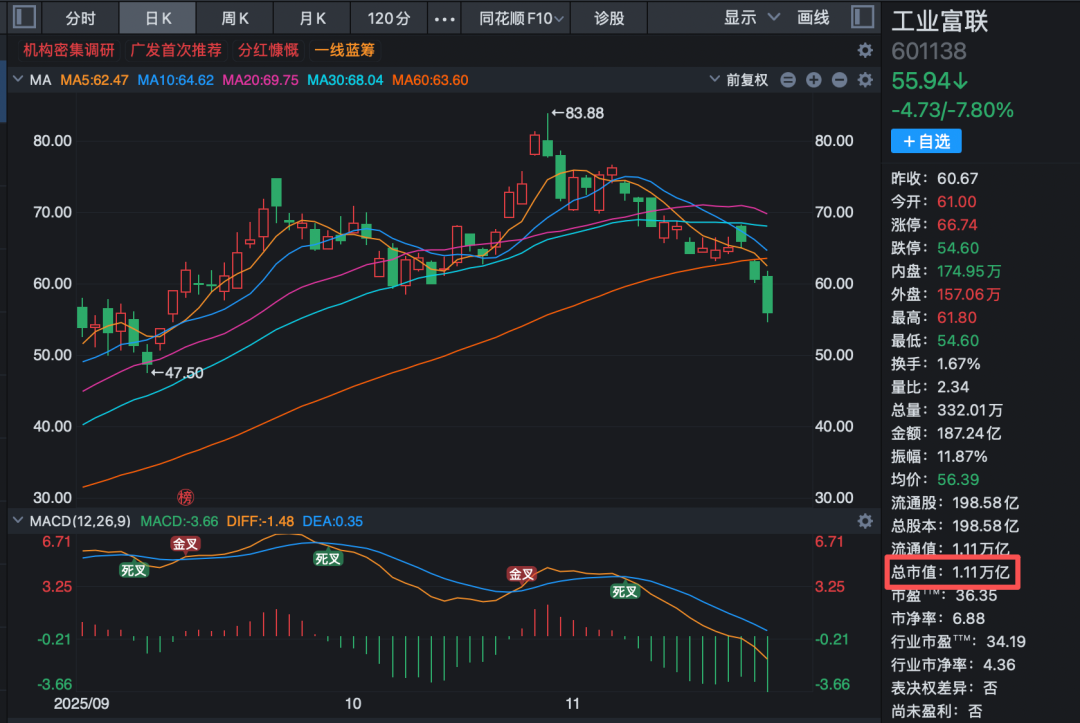The width and height of the screenshot is (1080, 723).
Task: Open MACD panel settings gear
Action: click(865, 521)
